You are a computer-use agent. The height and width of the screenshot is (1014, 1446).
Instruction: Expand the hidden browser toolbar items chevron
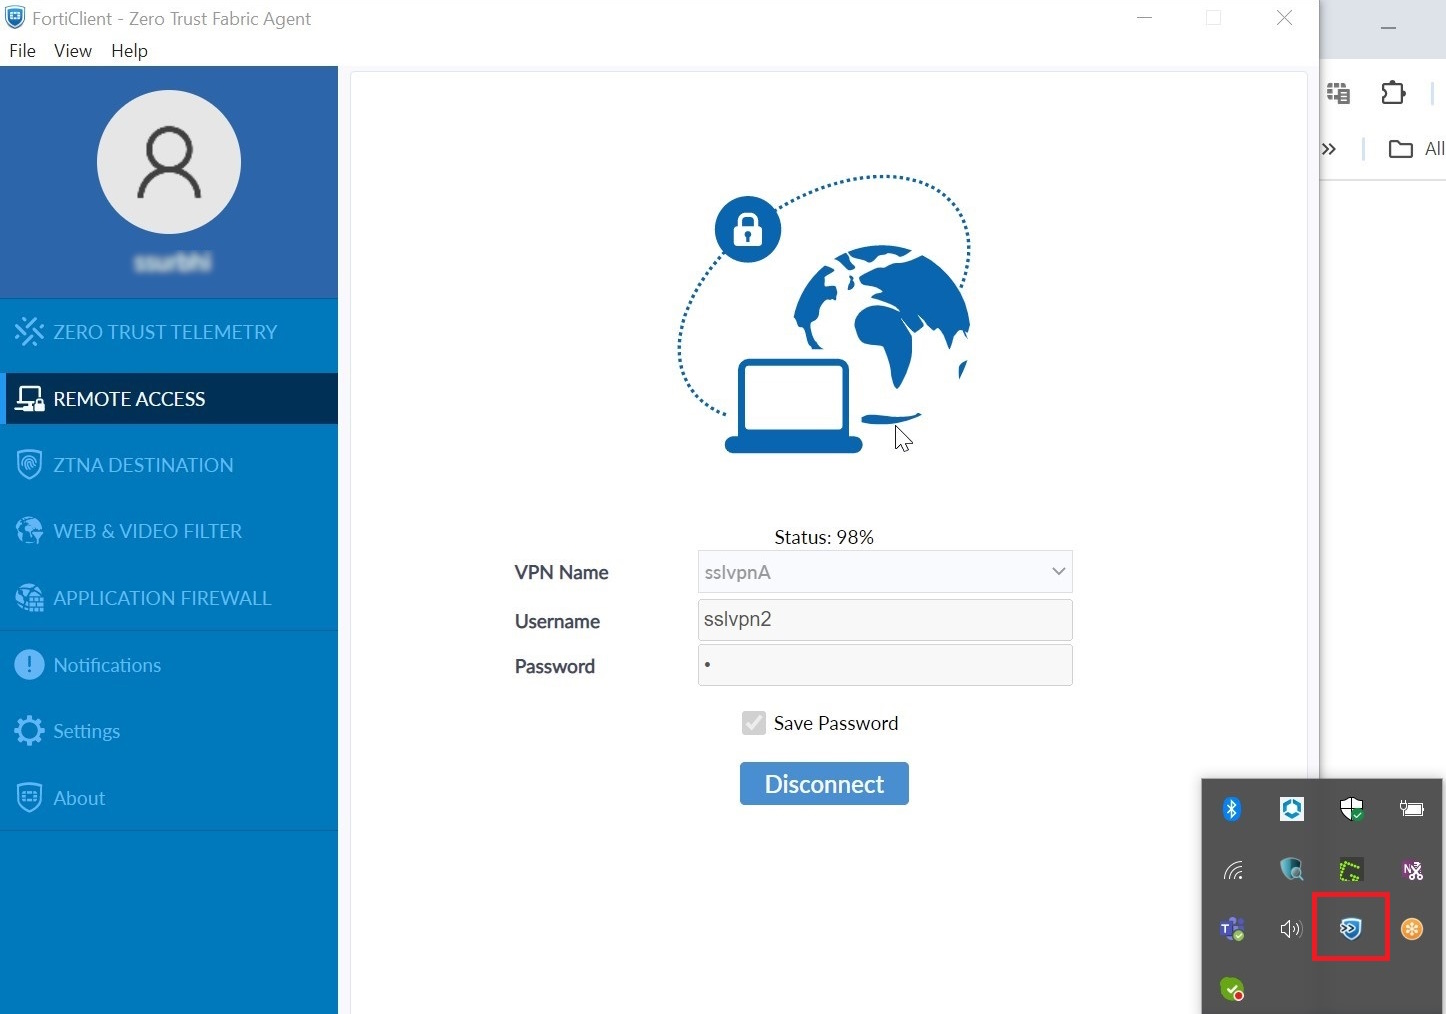point(1328,148)
